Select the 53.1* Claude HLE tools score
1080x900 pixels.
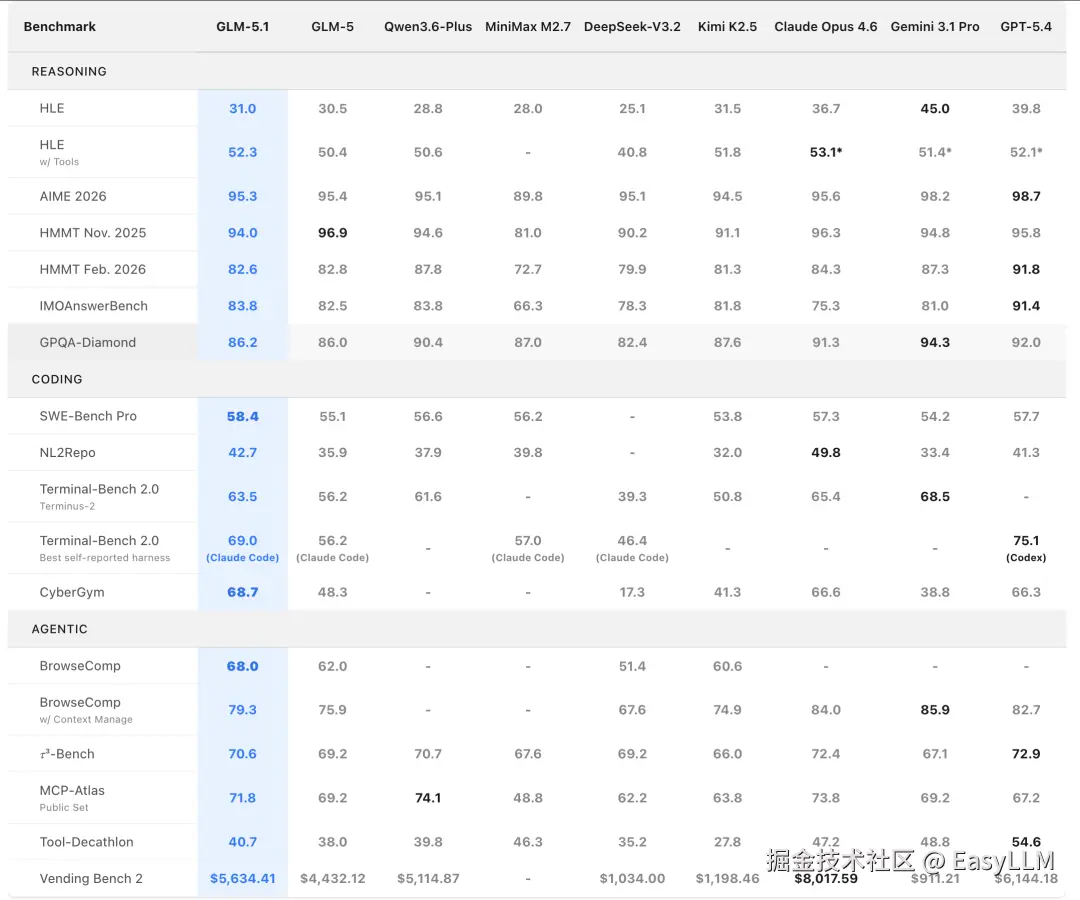tap(826, 152)
